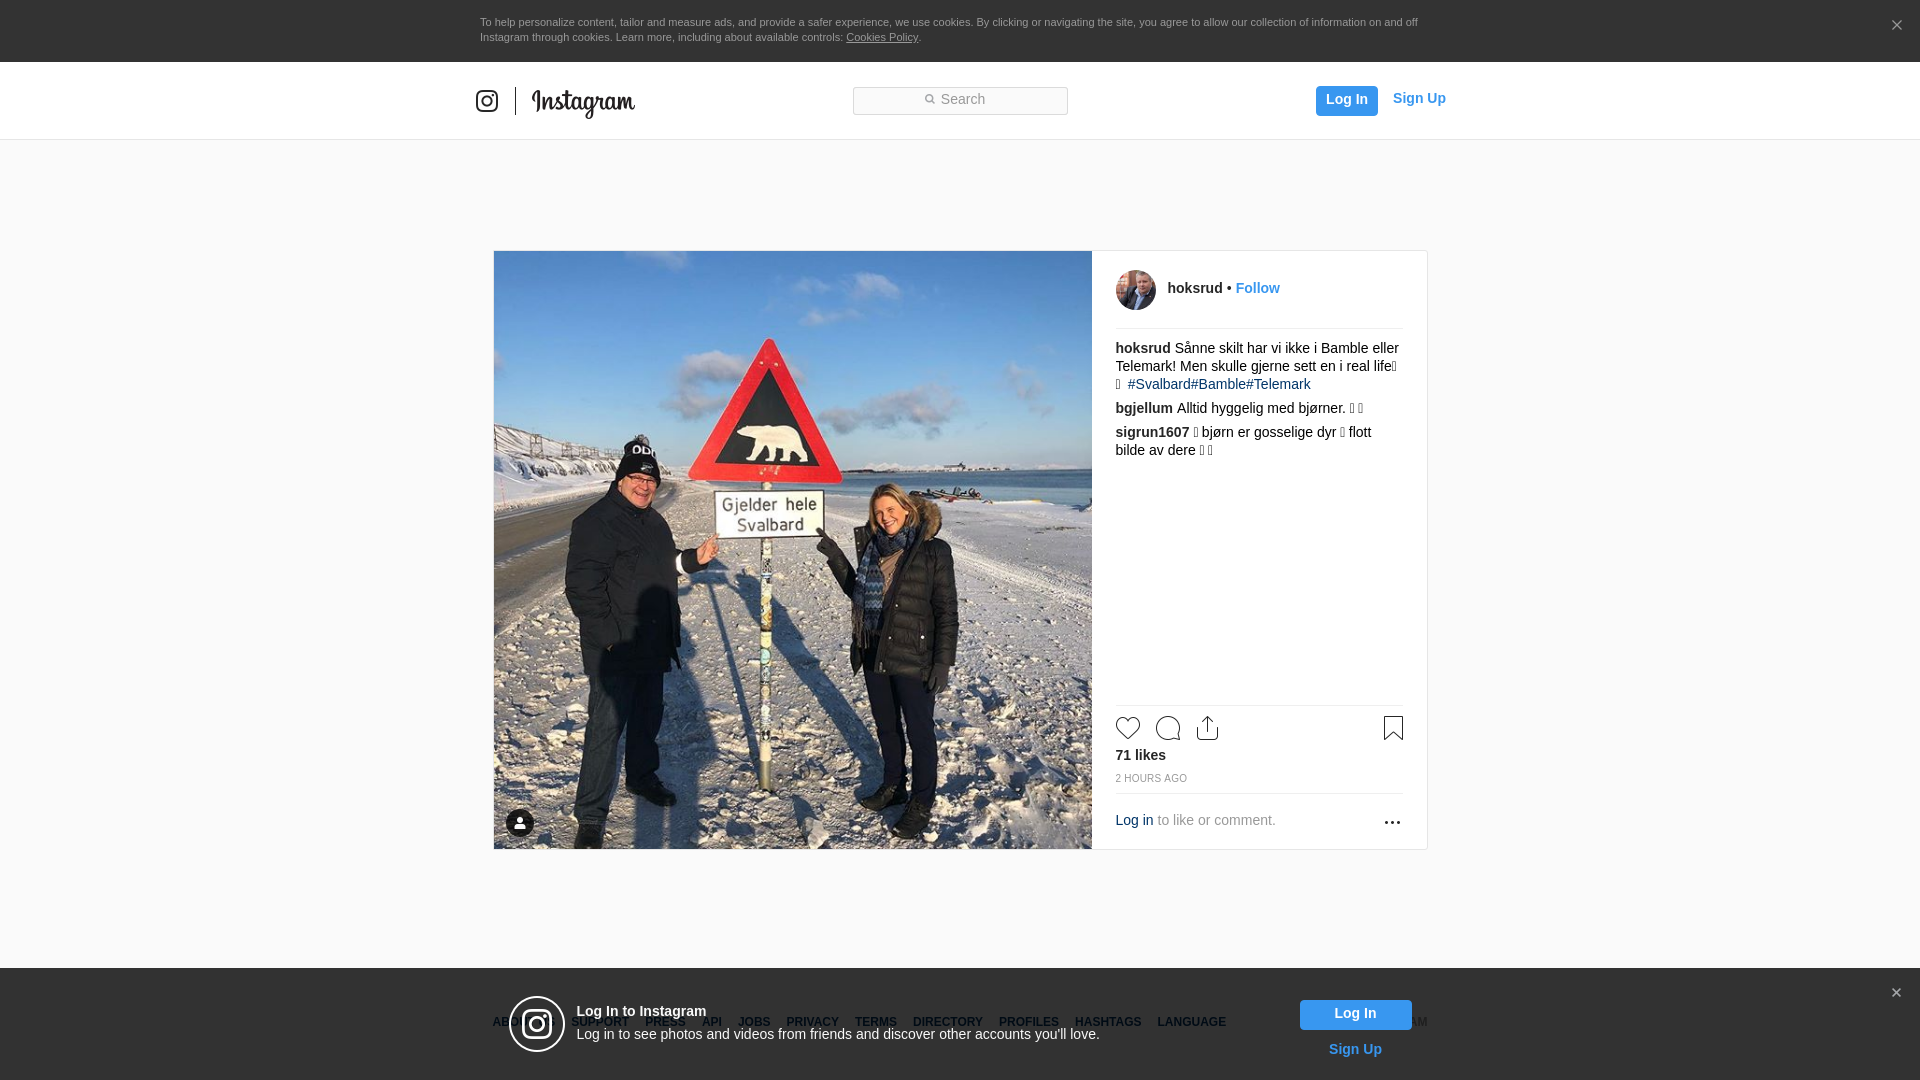Close the Log In to Instagram banner
1920x1080 pixels.
coord(1896,993)
